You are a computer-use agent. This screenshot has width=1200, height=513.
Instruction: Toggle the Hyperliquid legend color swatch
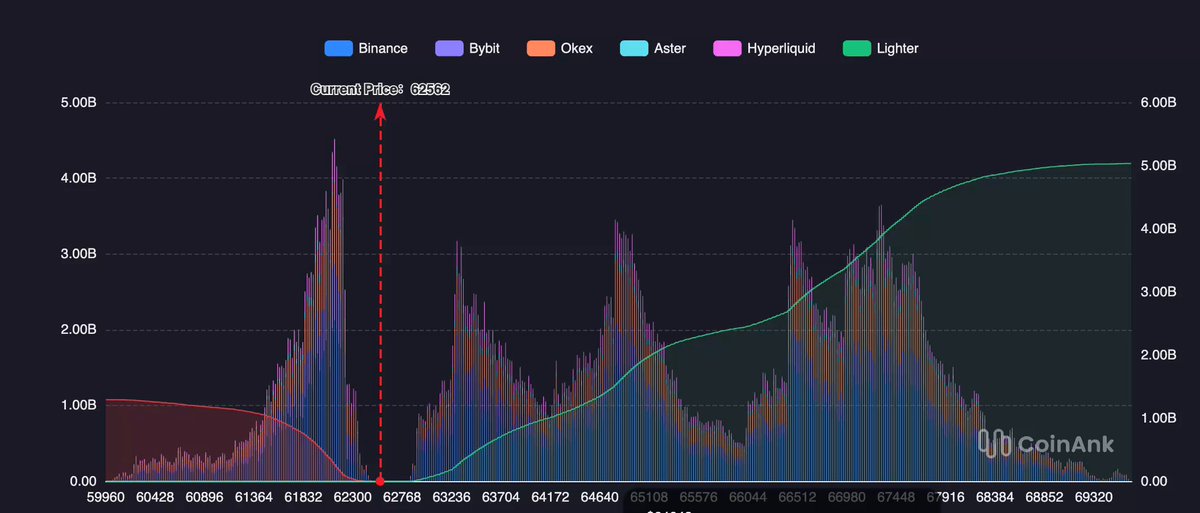pos(726,48)
